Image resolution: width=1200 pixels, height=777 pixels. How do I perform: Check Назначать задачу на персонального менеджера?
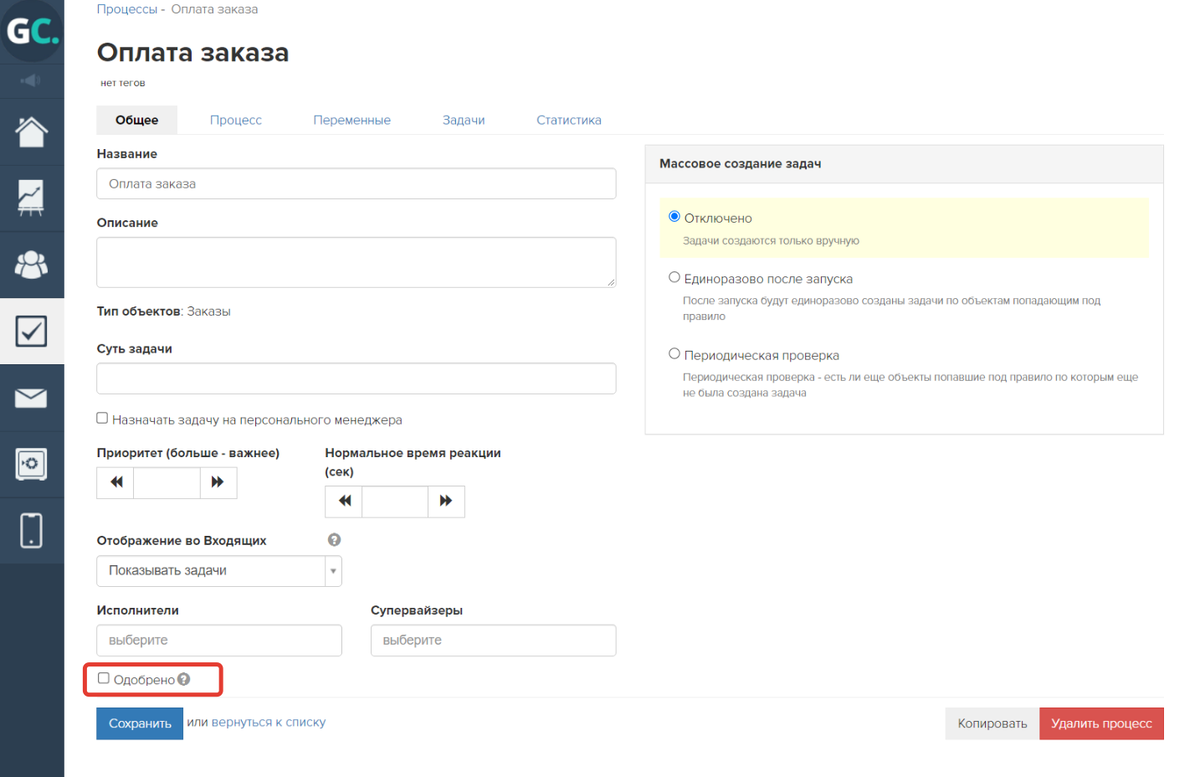coord(101,419)
